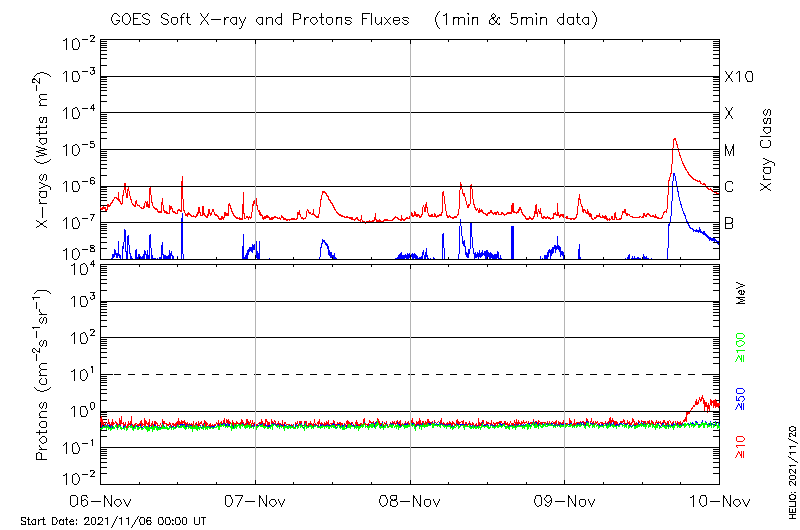Image resolution: width=800 pixels, height=530 pixels.
Task: Click the B class label on right axis
Action: [729, 223]
